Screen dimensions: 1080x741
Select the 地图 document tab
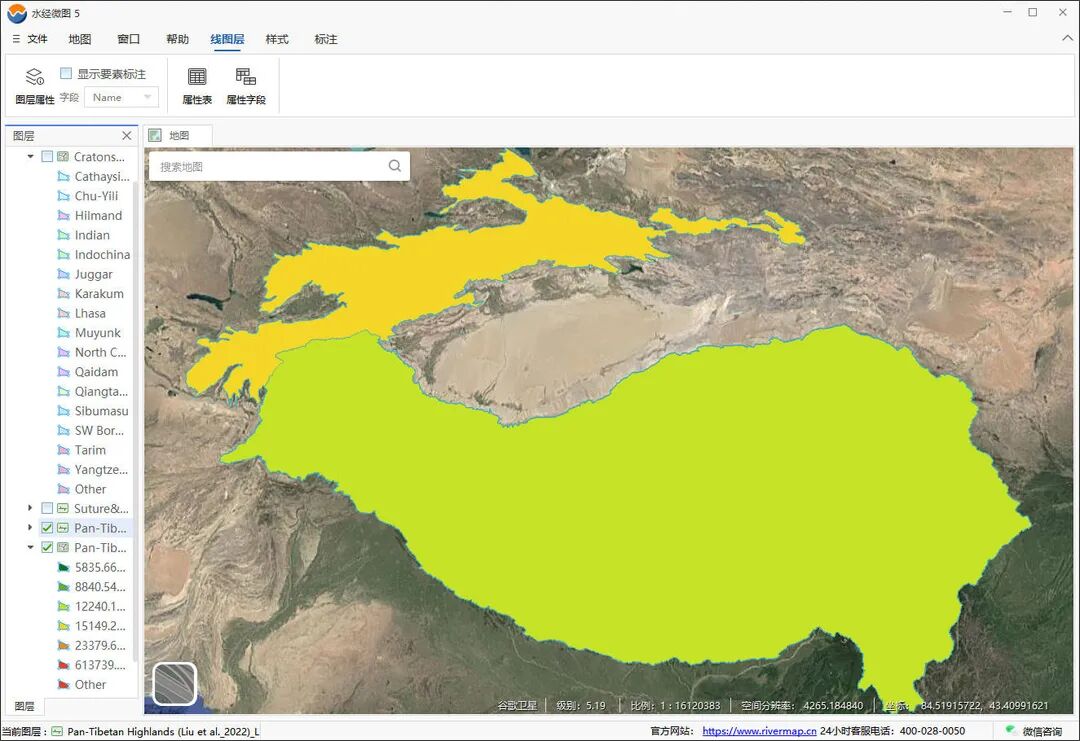coord(178,136)
